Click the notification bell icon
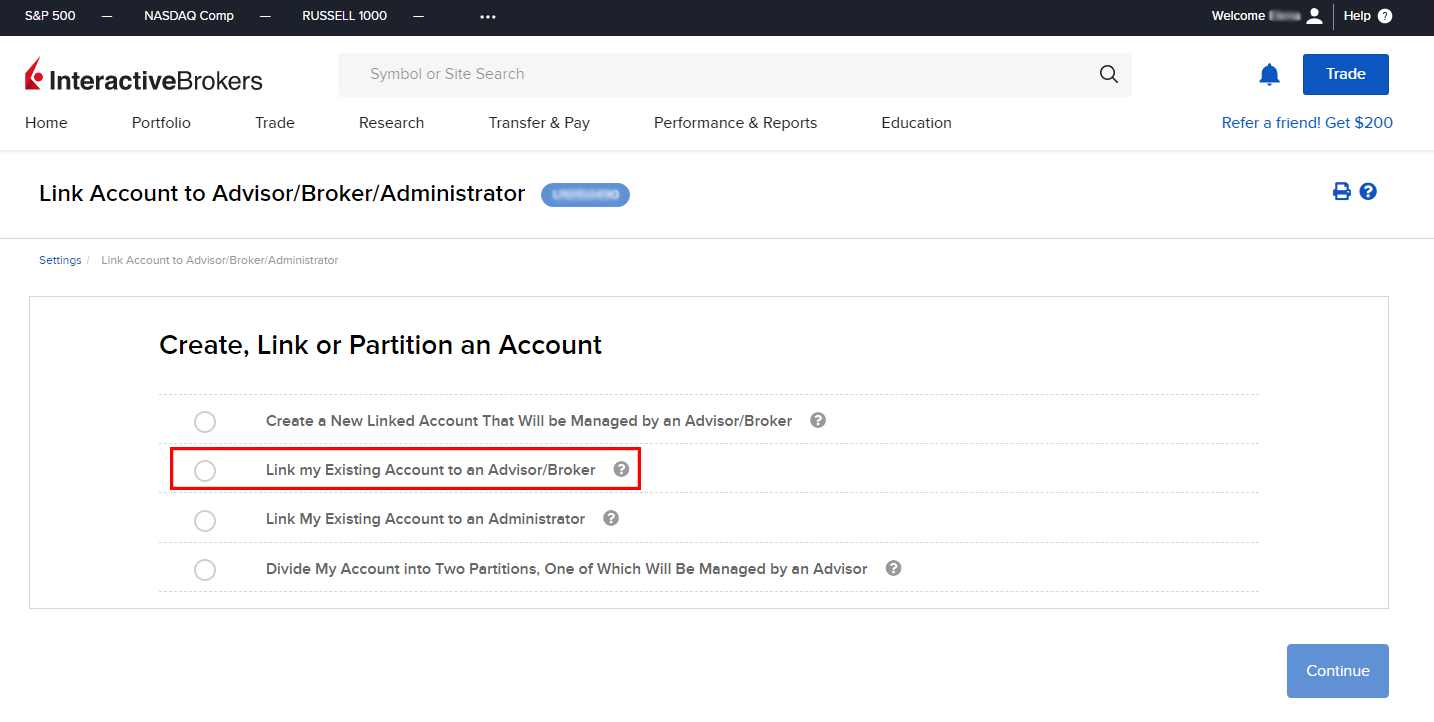 point(1269,75)
